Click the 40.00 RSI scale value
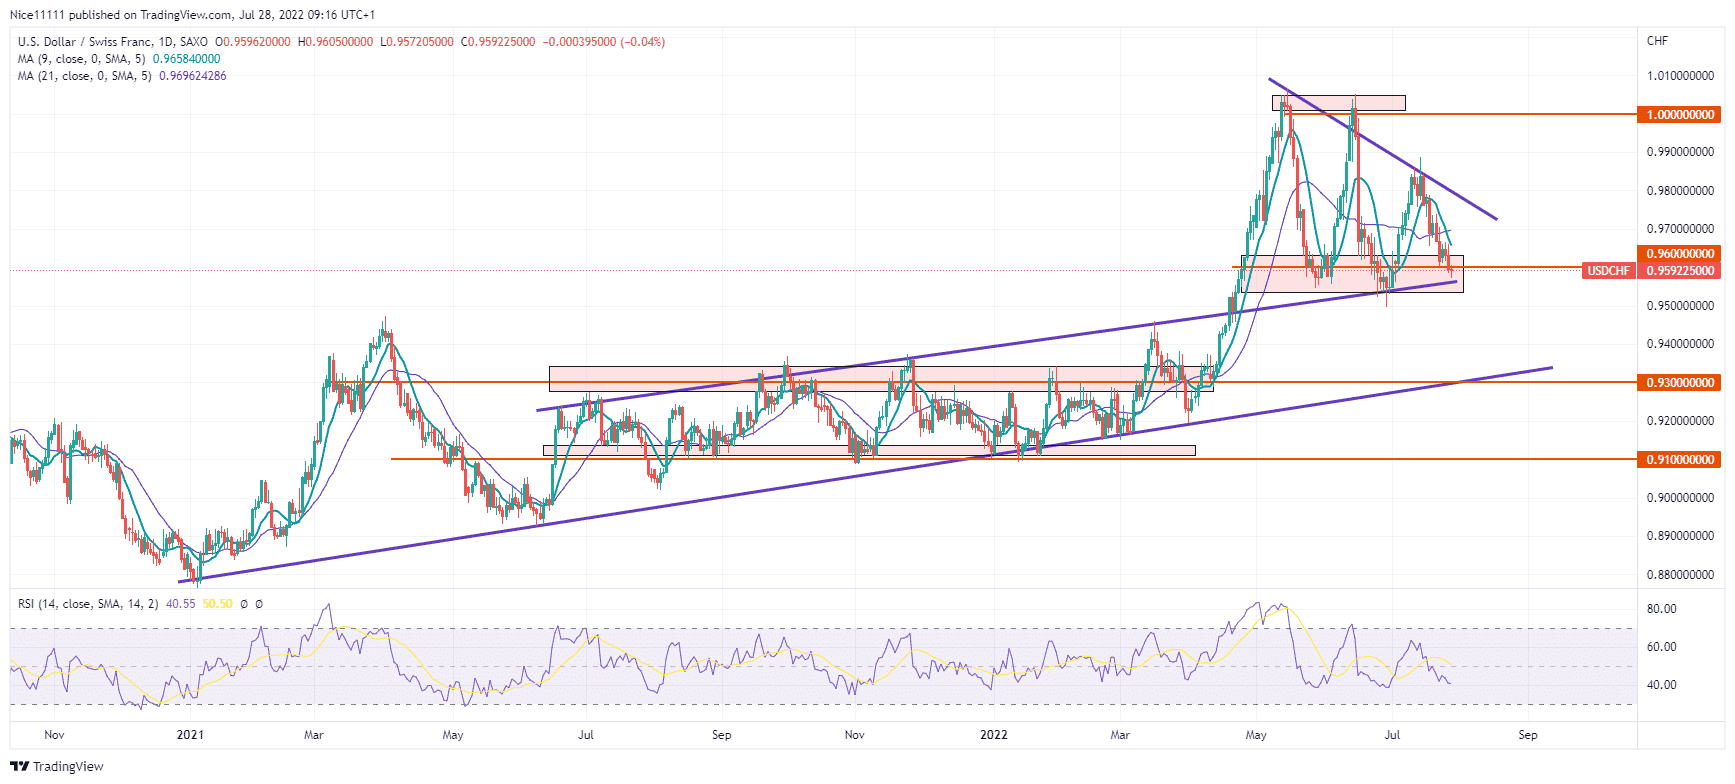The image size is (1735, 784). click(x=1661, y=685)
